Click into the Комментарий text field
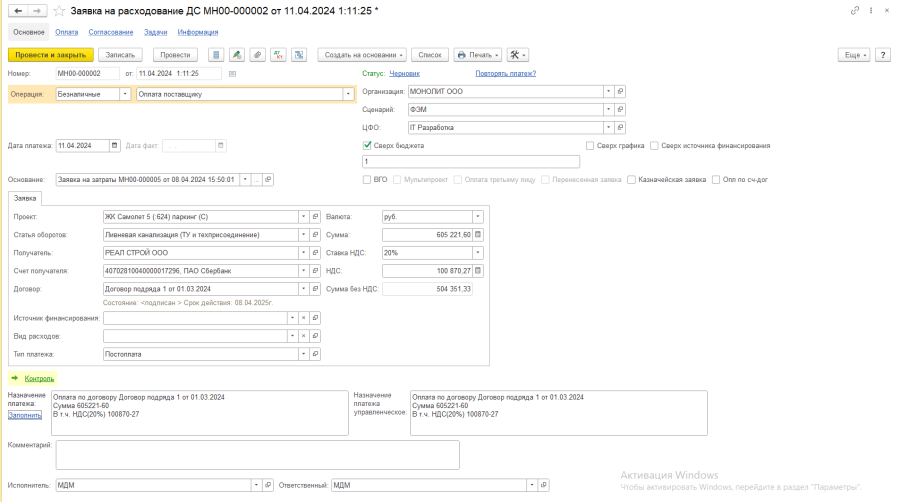 257,455
